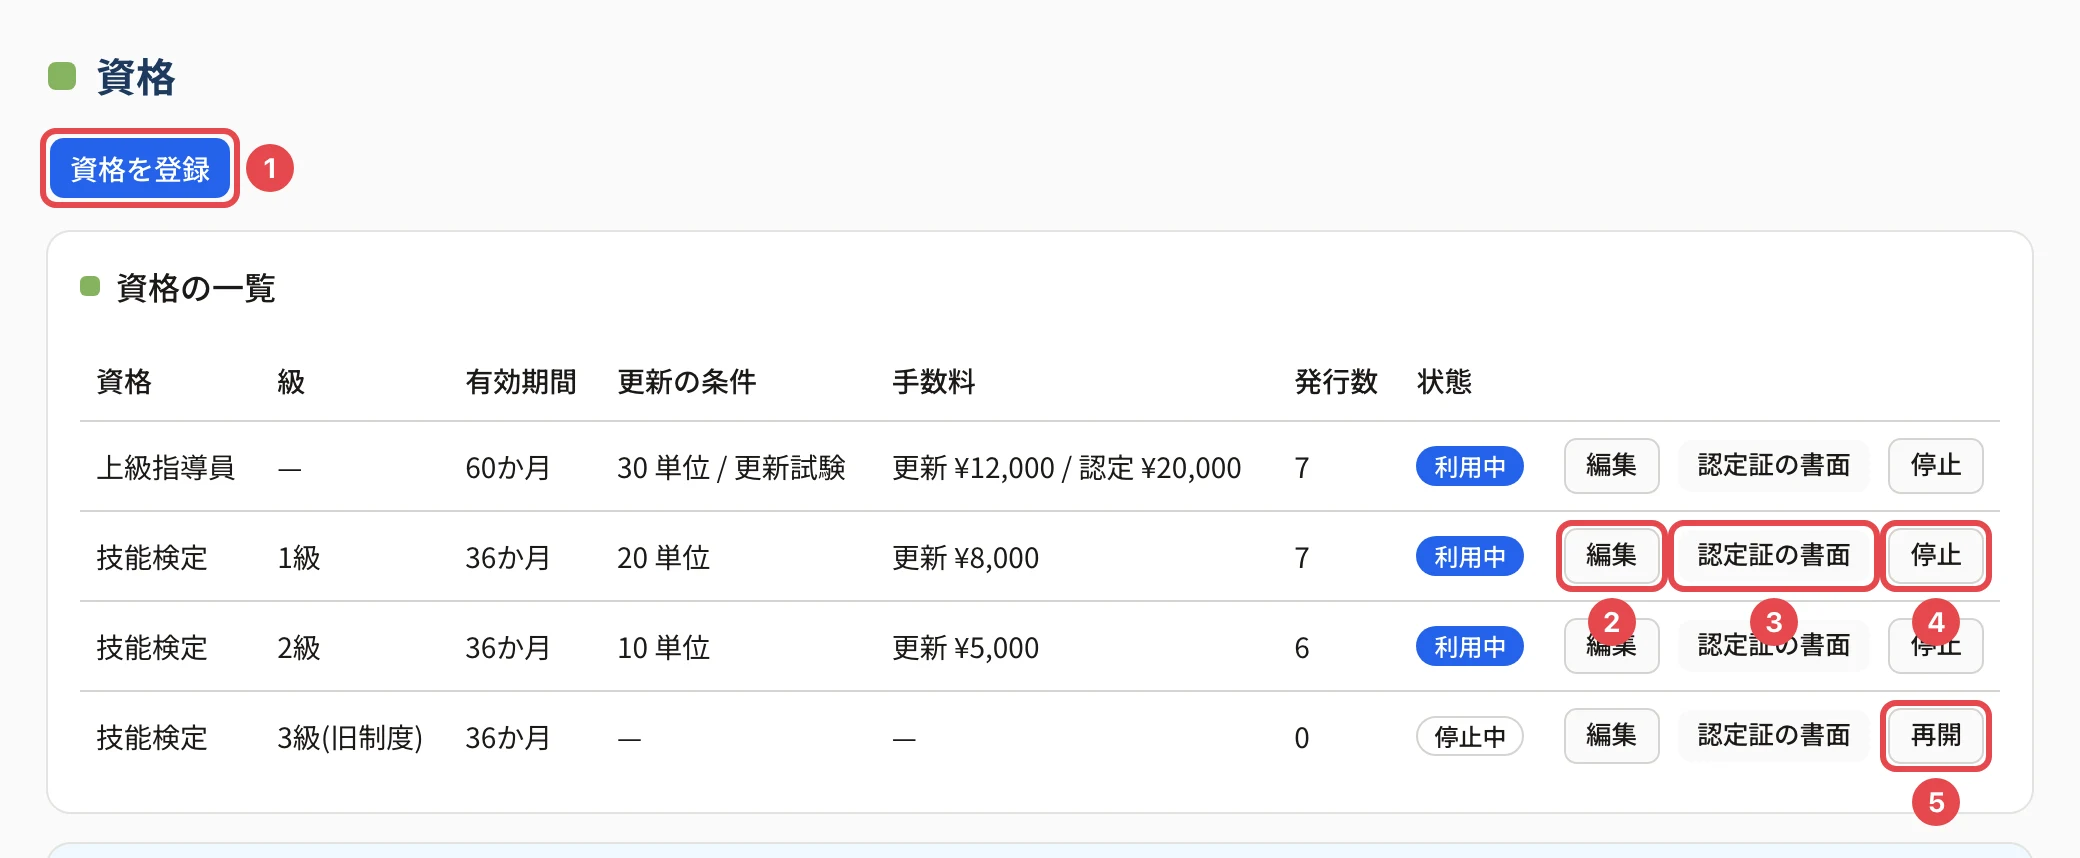Click the 利用中 badge for 上級指導員

[x=1469, y=467]
